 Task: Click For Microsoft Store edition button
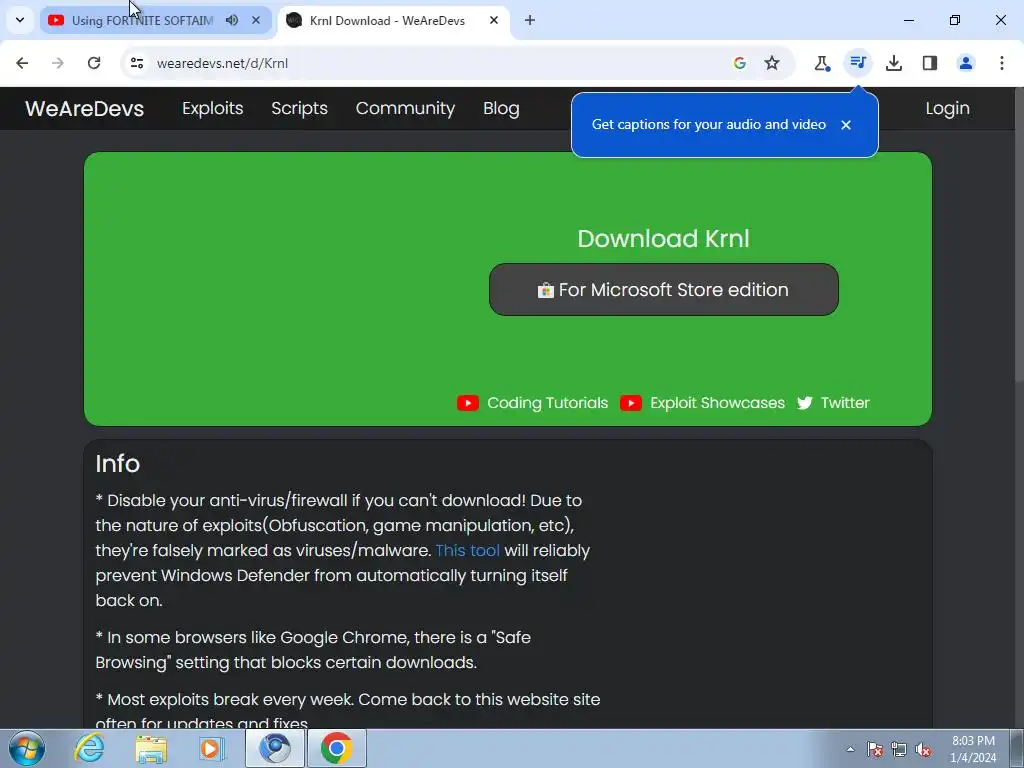coord(664,289)
